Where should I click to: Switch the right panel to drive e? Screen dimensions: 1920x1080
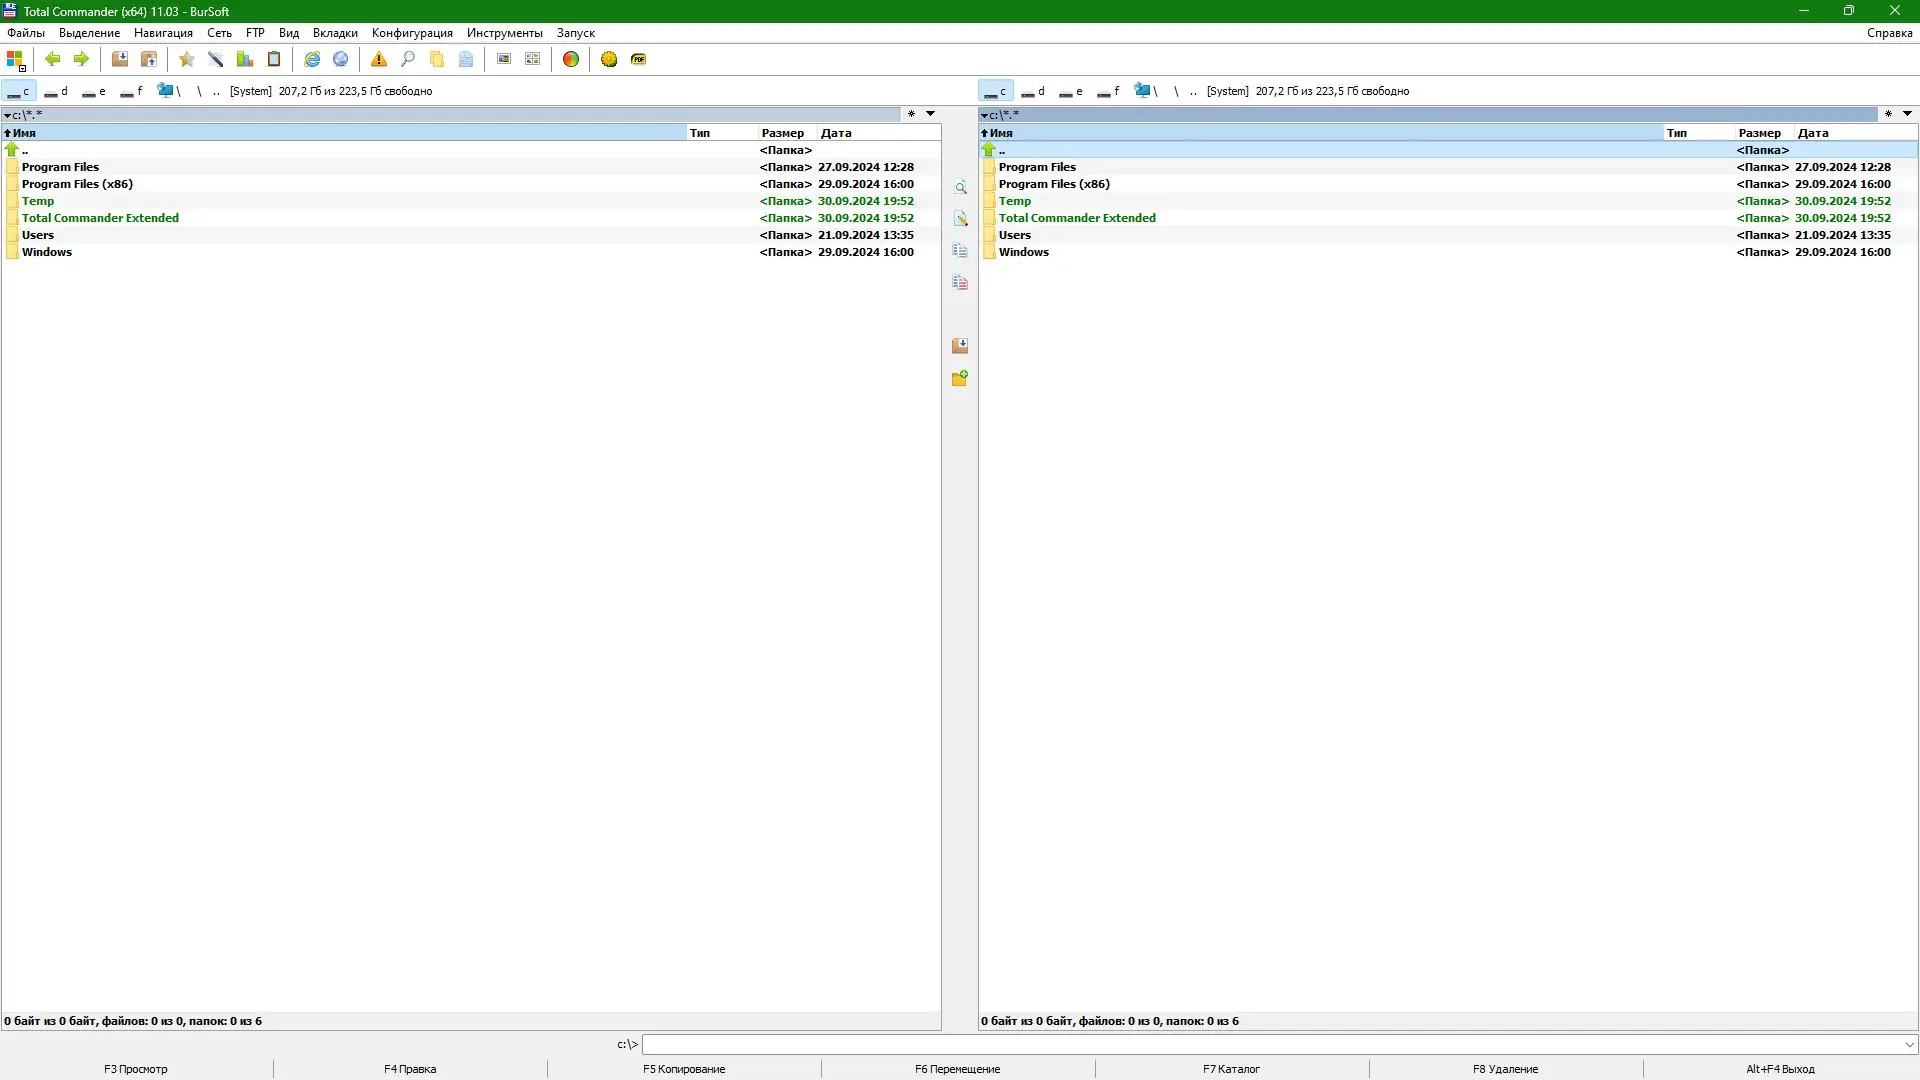coord(1071,91)
